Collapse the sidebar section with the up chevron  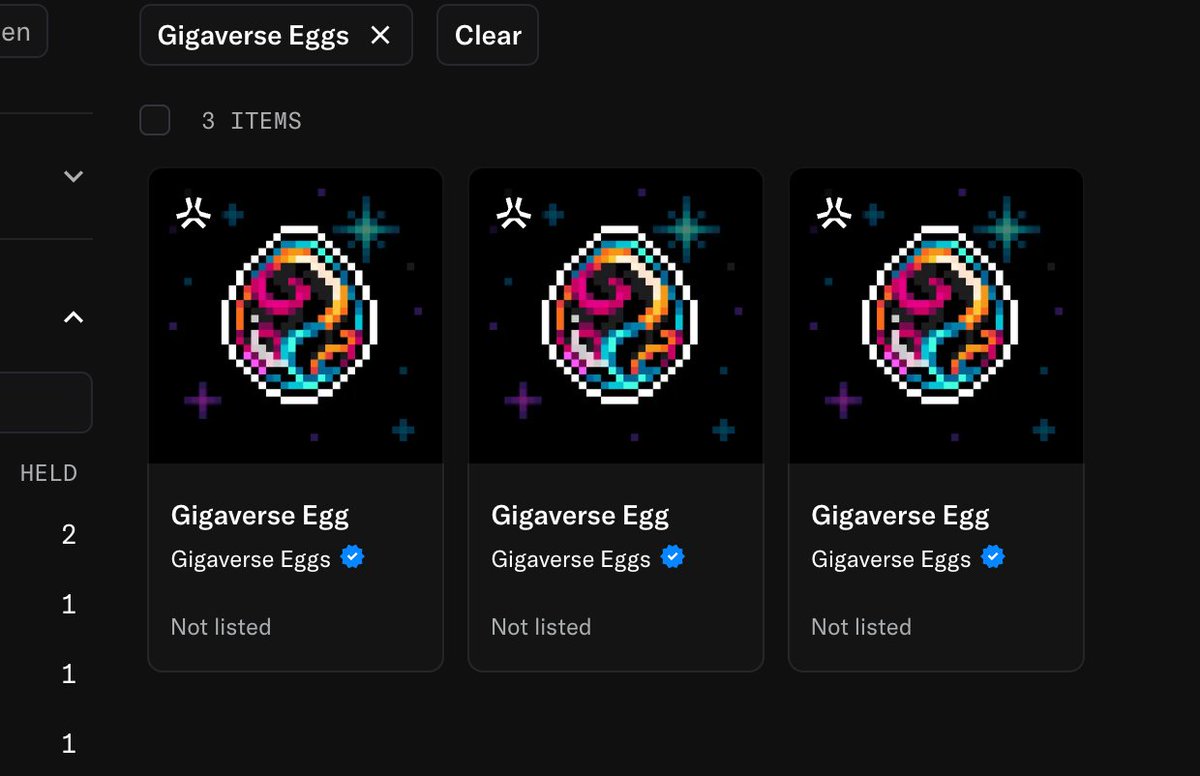(x=73, y=317)
